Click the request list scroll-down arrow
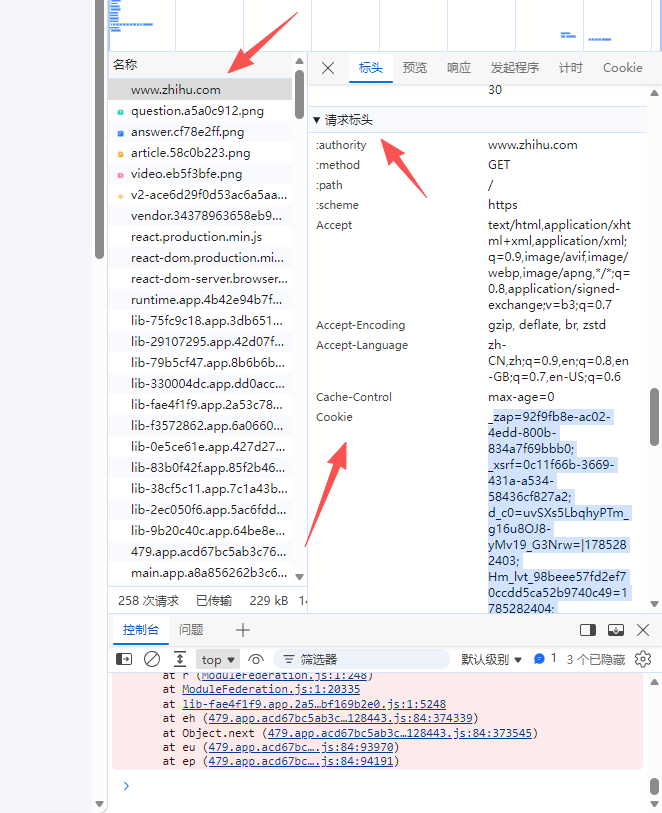 coord(299,577)
